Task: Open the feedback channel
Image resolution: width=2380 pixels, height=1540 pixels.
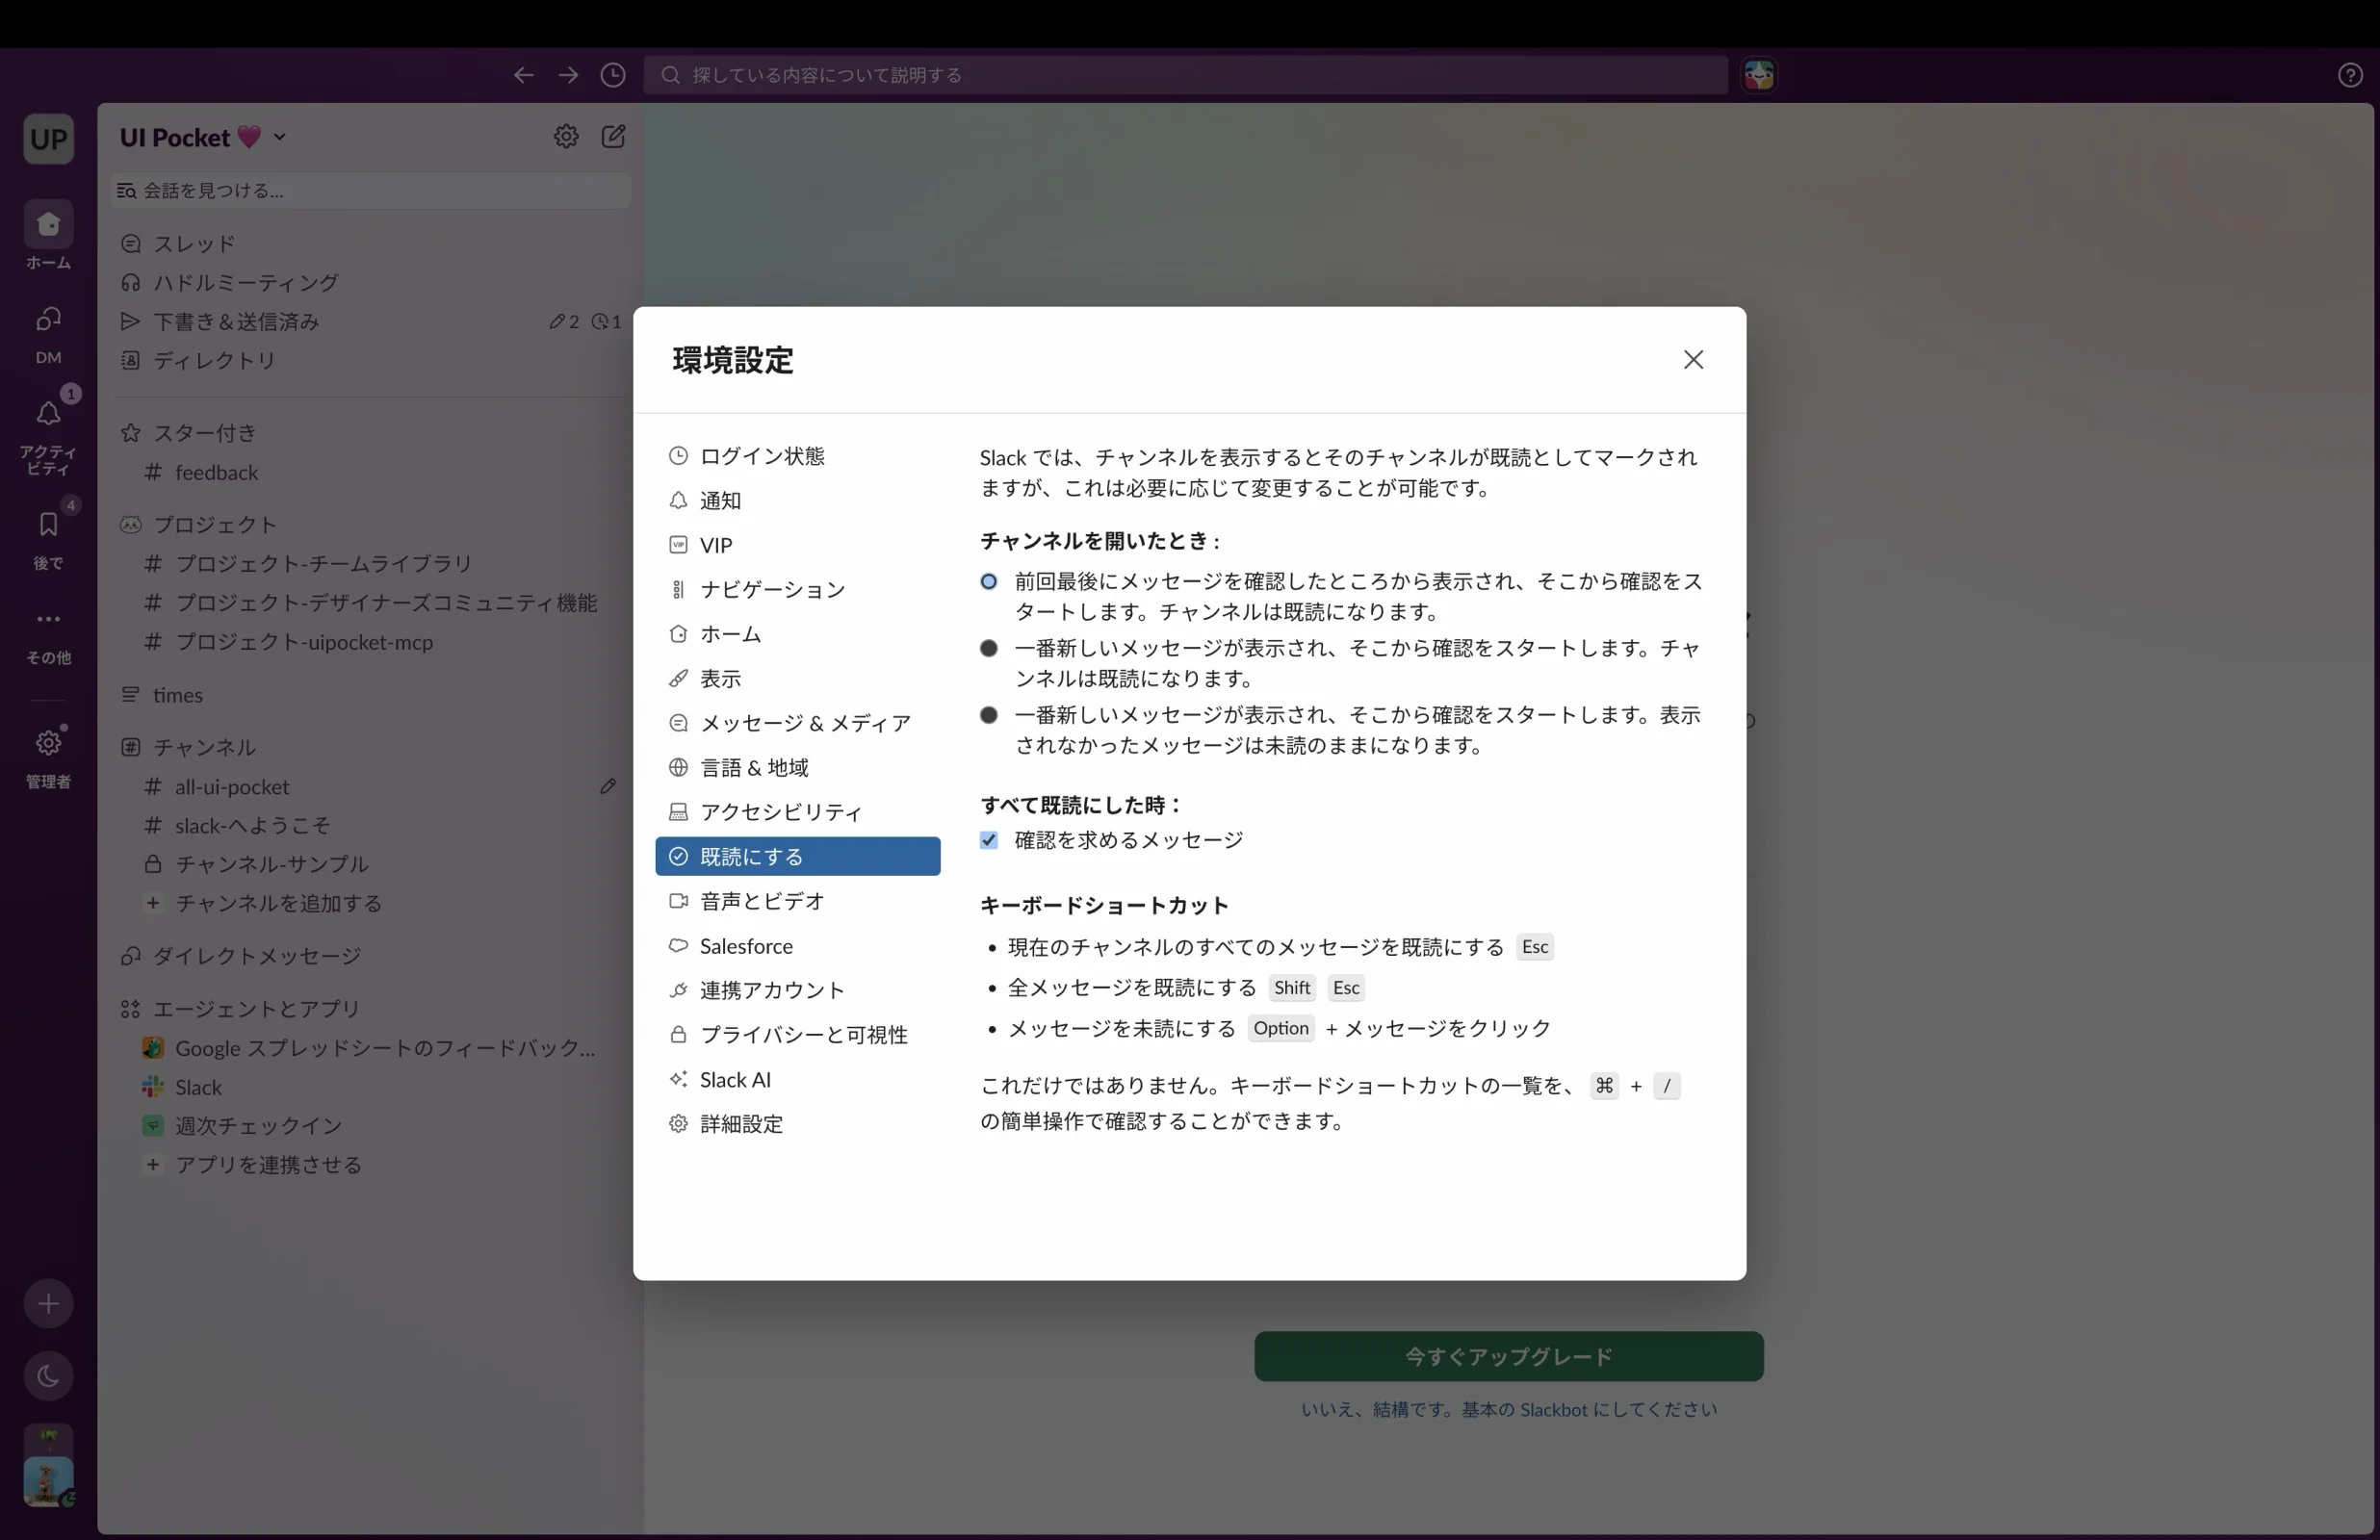Action: point(370,472)
